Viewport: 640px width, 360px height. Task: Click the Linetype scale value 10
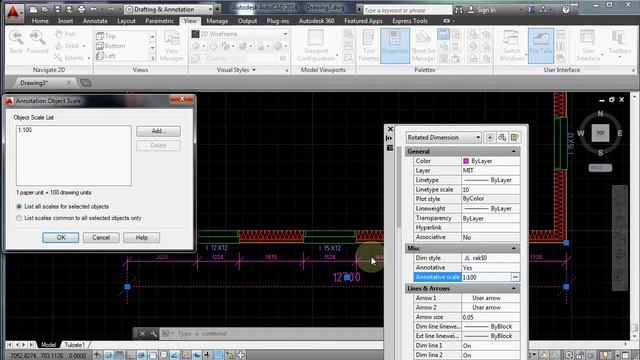coord(491,190)
